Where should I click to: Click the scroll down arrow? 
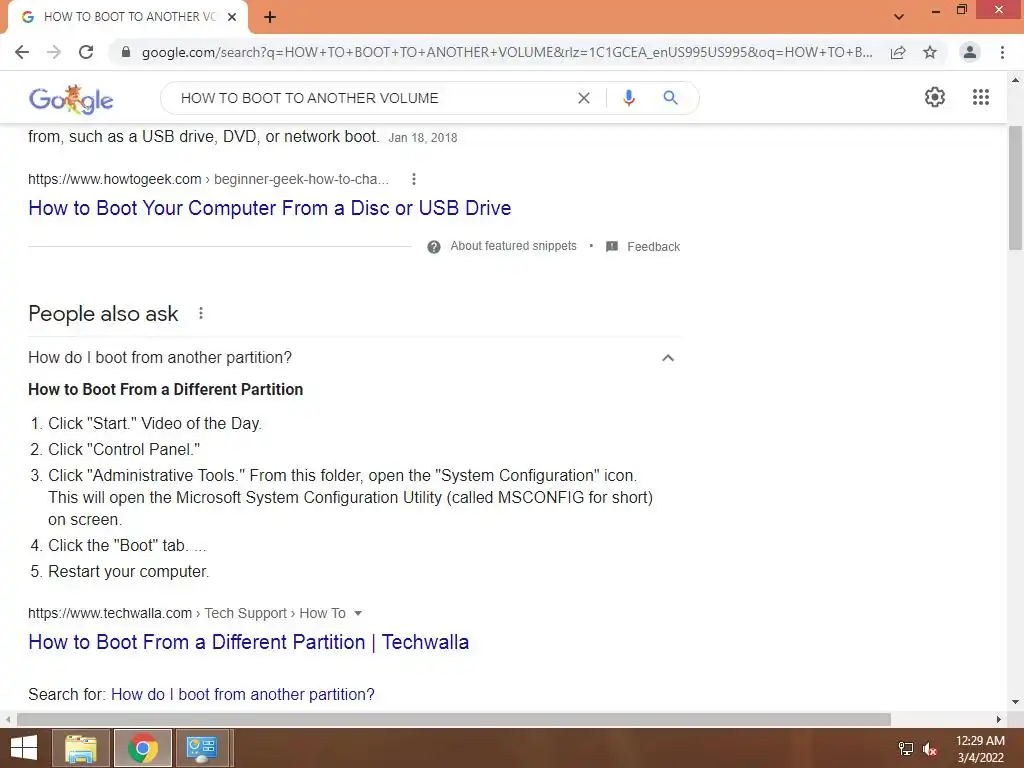pos(1016,703)
